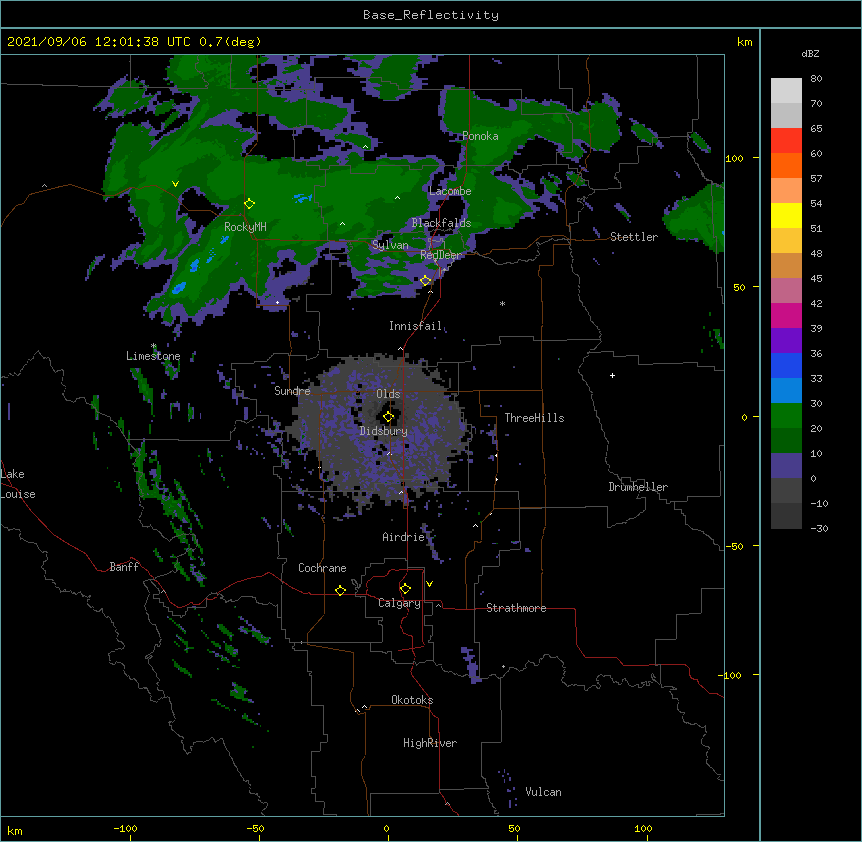Viewport: 862px width, 842px height.
Task: Click the Sundre town label
Action: coord(292,391)
